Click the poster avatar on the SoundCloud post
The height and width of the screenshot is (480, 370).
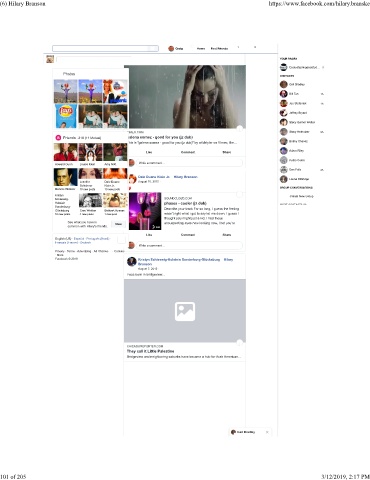(132, 179)
